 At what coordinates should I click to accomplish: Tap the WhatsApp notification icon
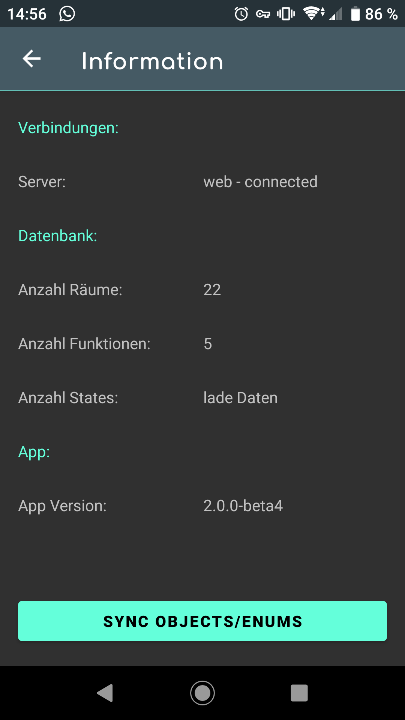click(67, 14)
